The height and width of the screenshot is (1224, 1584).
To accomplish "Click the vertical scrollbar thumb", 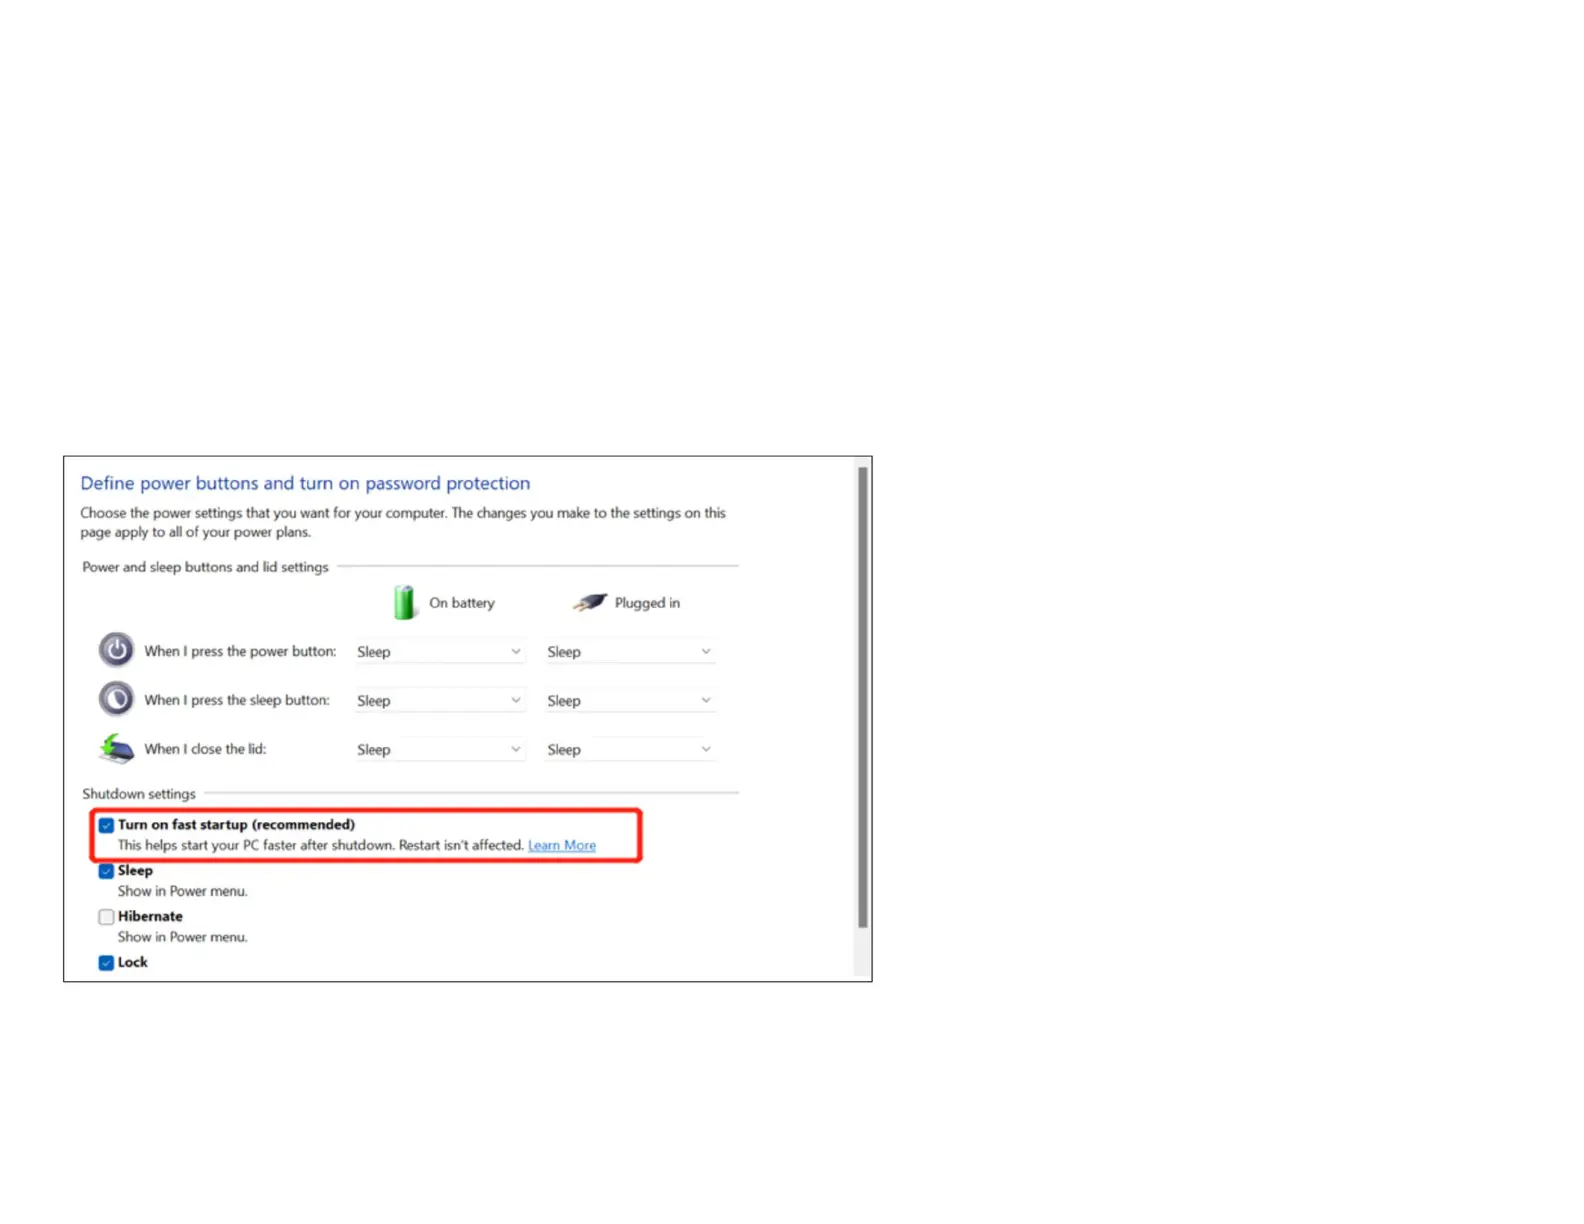I will pyautogui.click(x=862, y=697).
